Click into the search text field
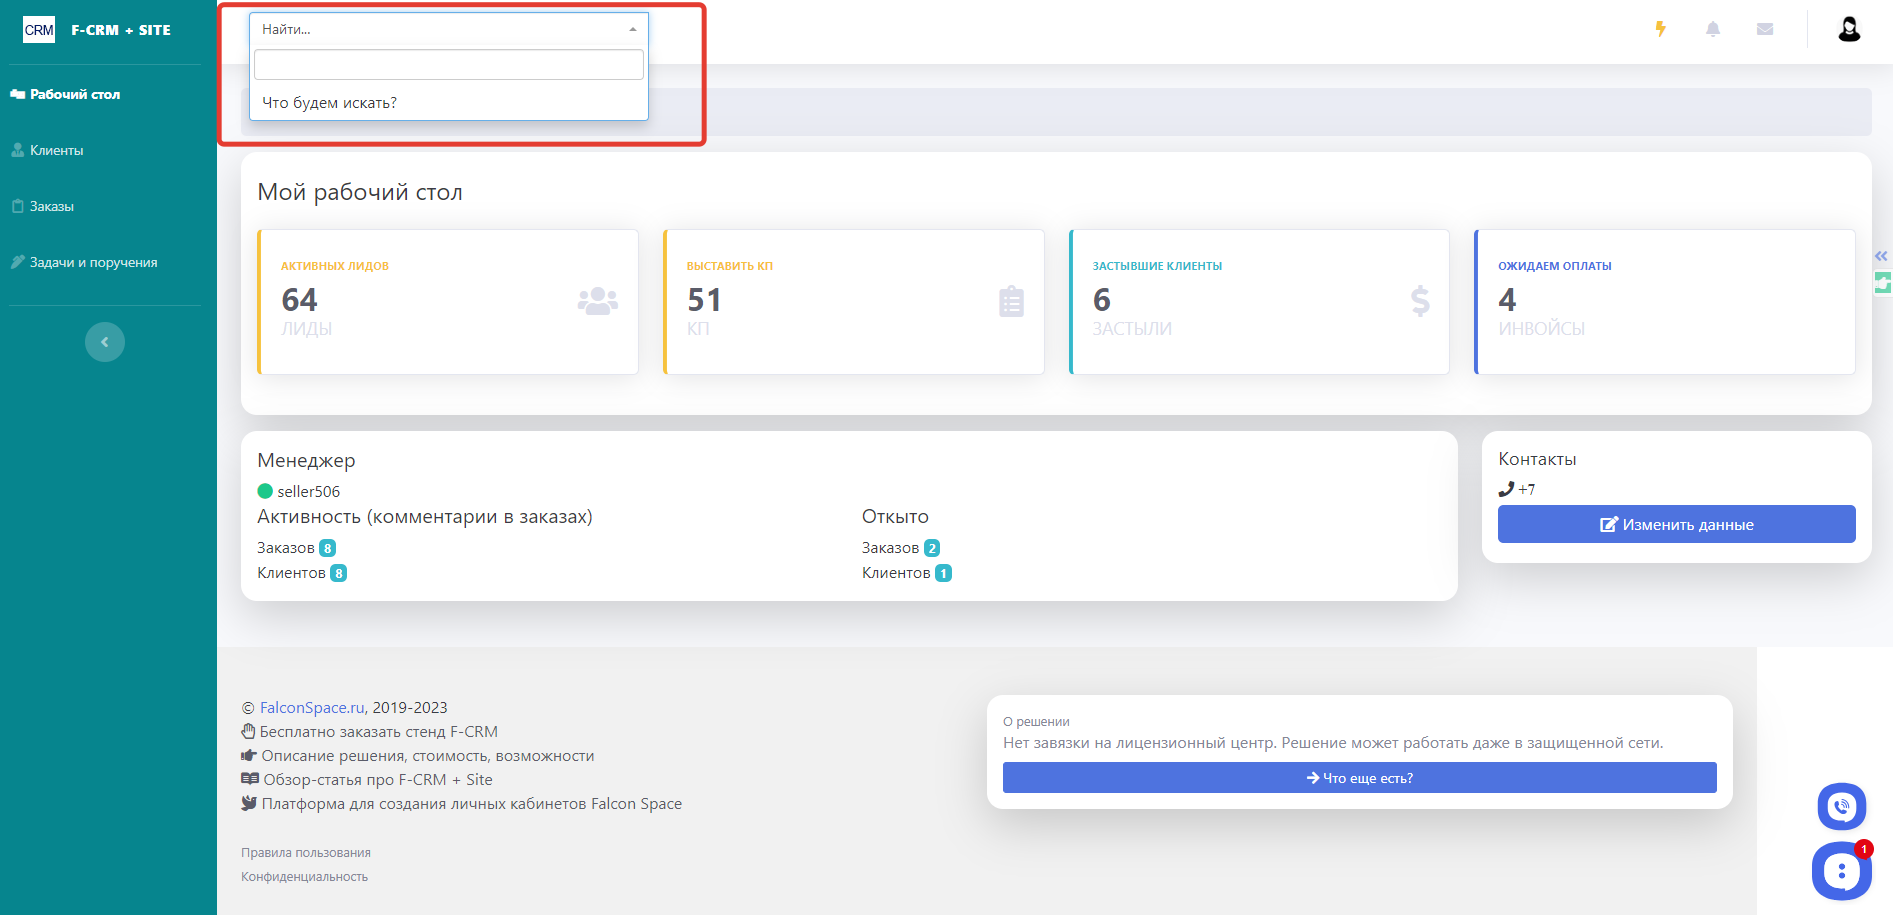The height and width of the screenshot is (915, 1893). point(448,65)
